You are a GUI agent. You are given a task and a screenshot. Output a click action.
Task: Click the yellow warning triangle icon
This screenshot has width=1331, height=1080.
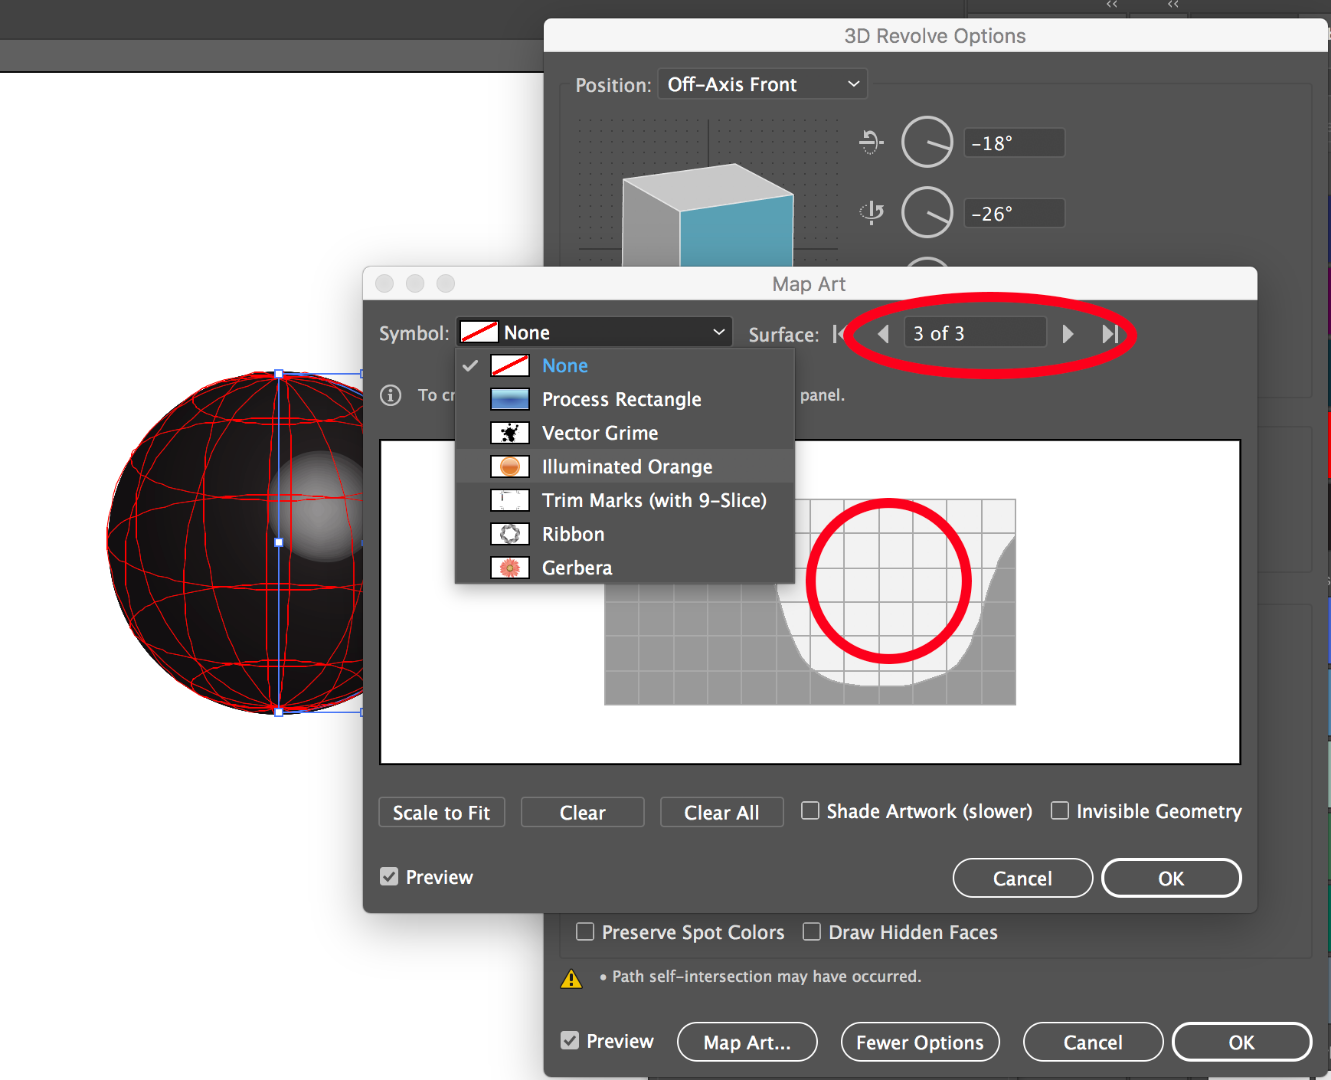pyautogui.click(x=572, y=977)
